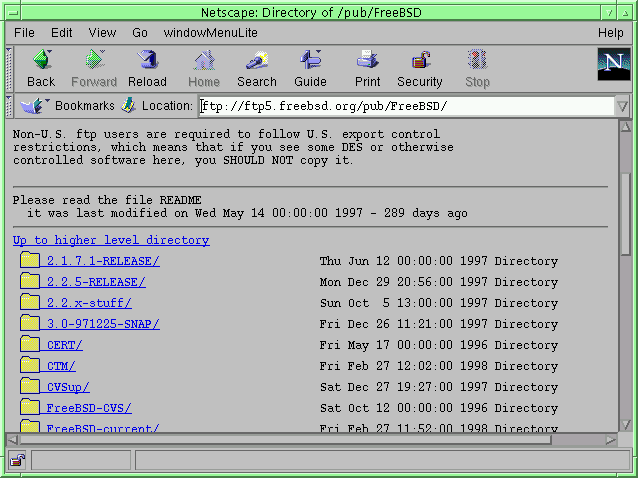Click the horizontal scrollbar right arrow

point(610,440)
